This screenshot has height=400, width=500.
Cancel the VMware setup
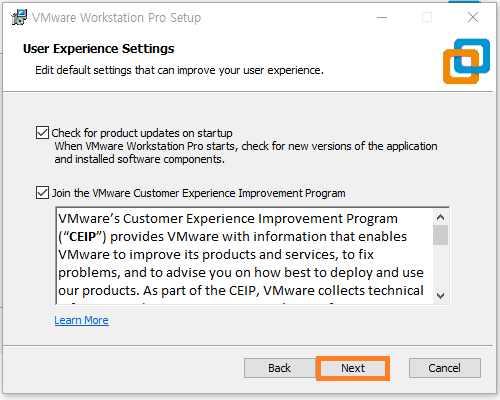445,368
